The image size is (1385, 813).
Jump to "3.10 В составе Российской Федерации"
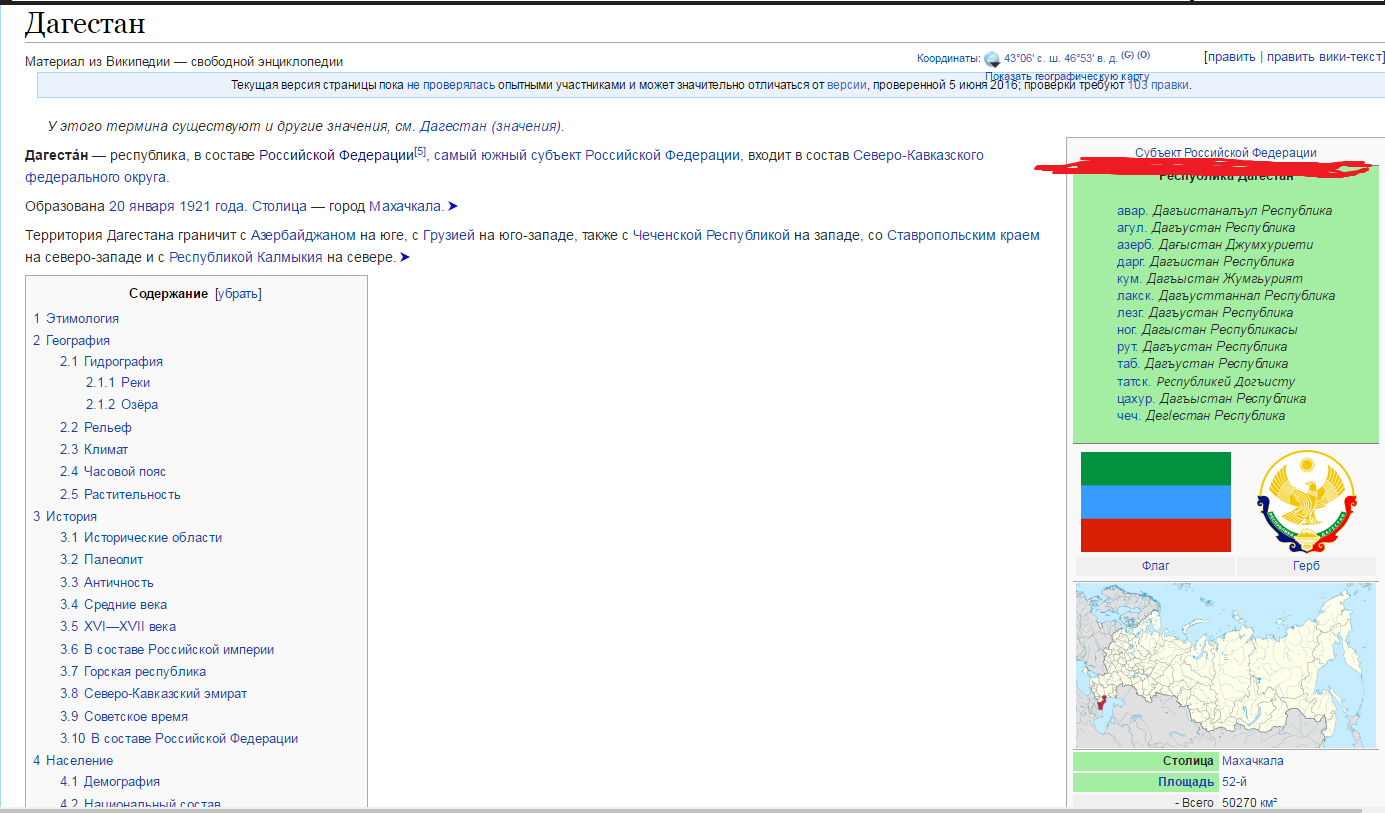pos(179,739)
